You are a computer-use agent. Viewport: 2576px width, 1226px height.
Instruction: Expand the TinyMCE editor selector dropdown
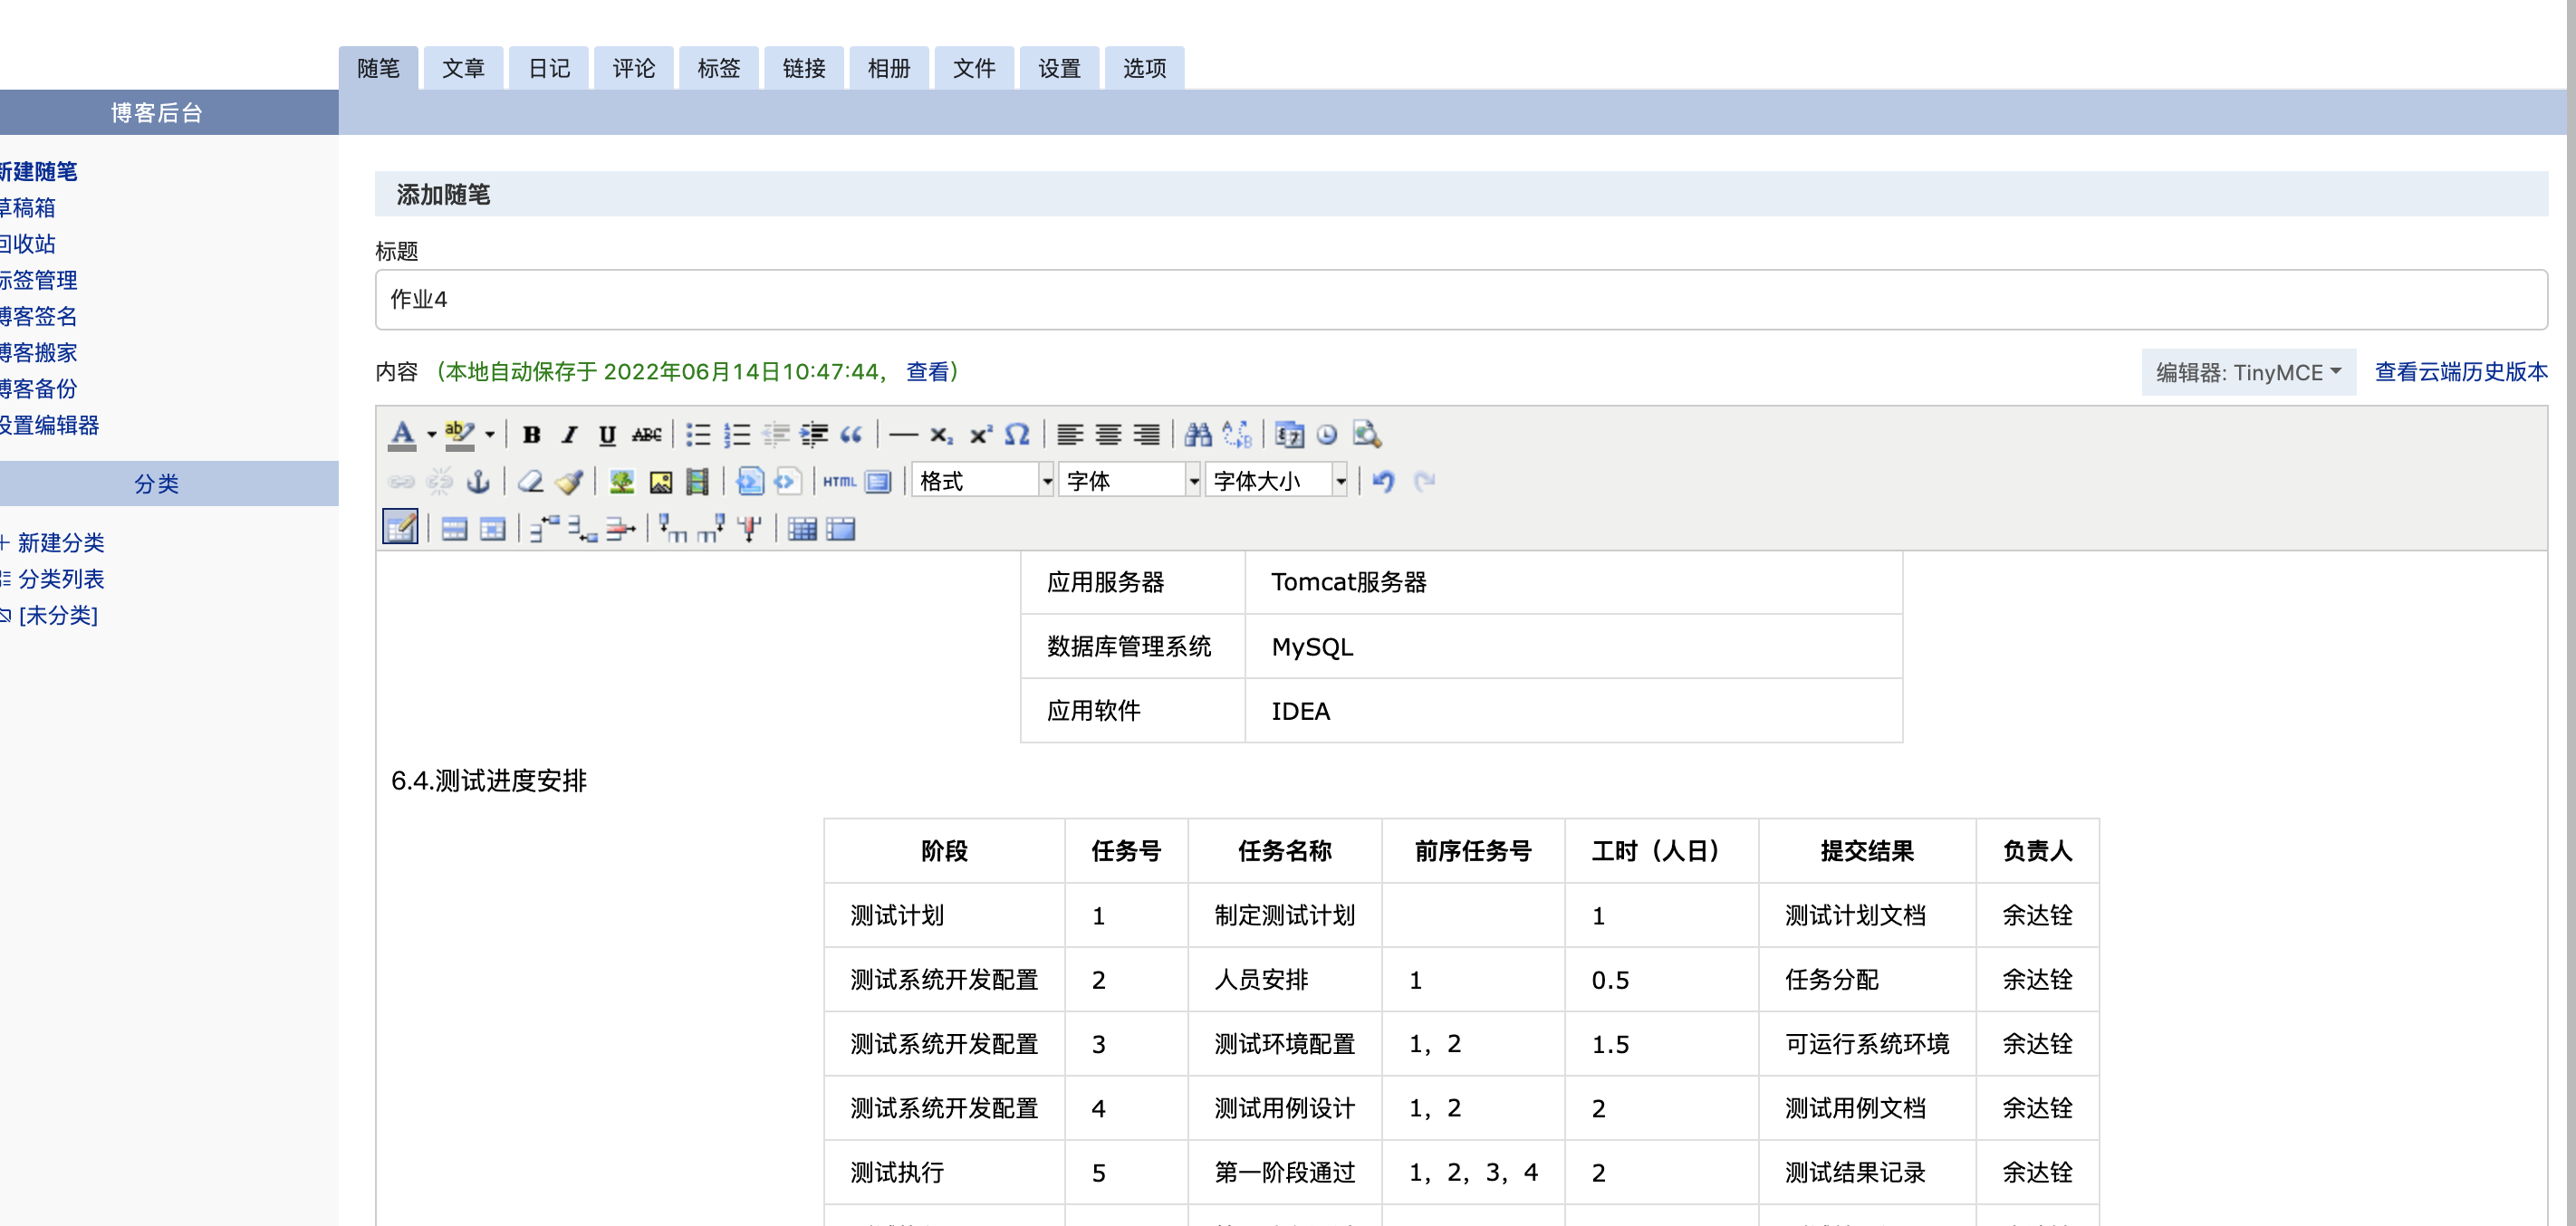pyautogui.click(x=2247, y=372)
